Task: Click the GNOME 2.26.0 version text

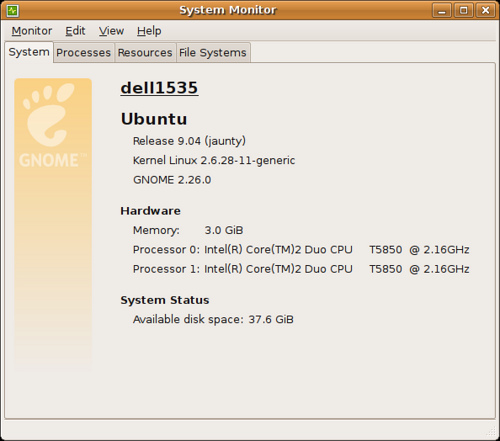Action: pyautogui.click(x=172, y=180)
